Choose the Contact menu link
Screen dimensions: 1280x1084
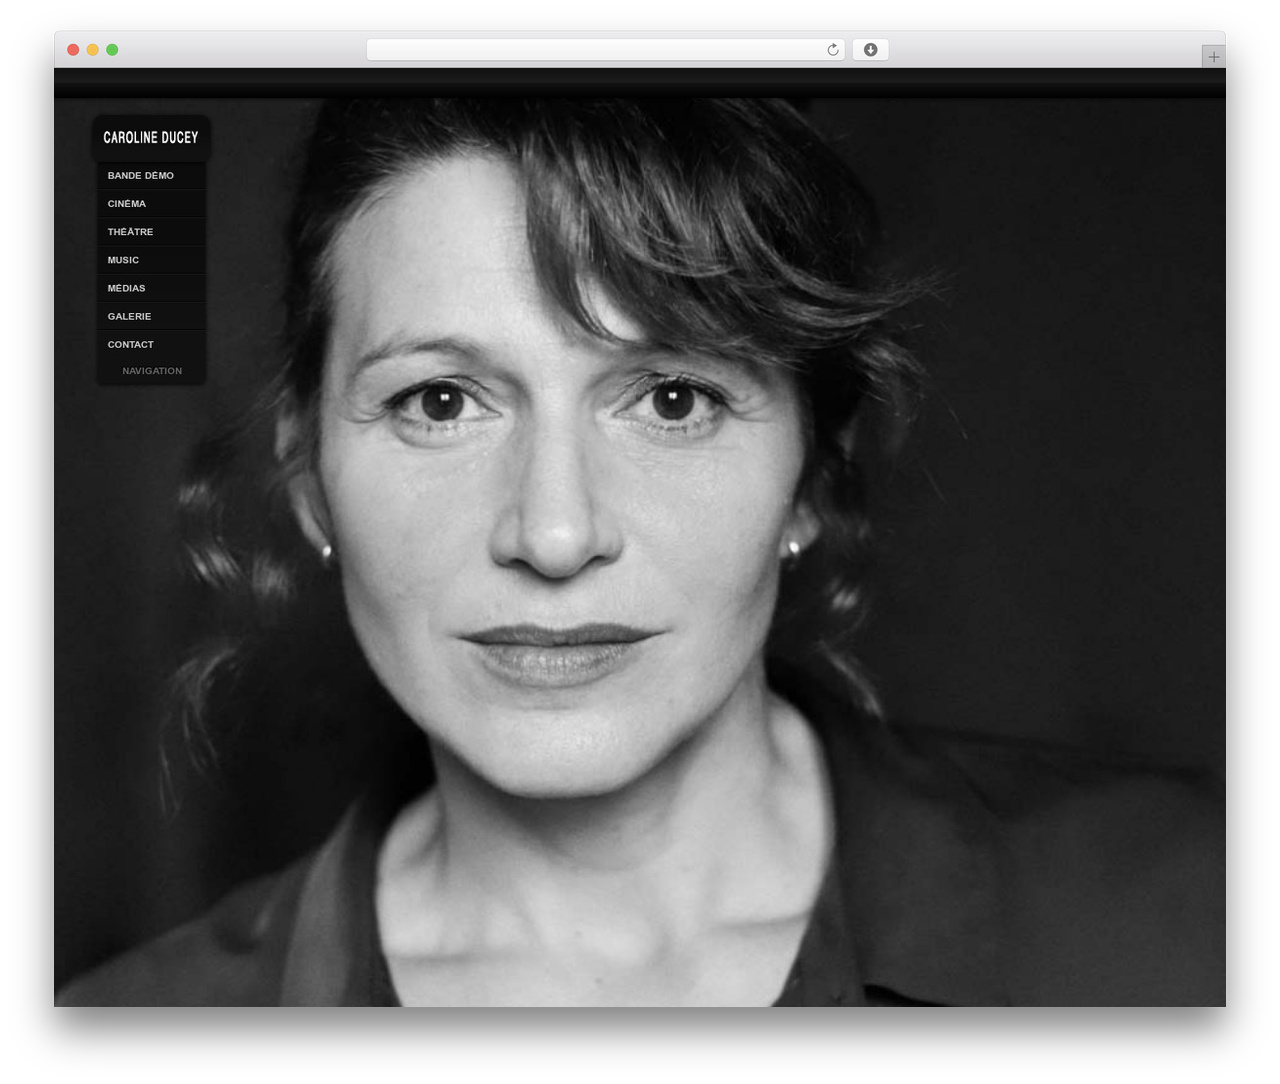point(151,344)
